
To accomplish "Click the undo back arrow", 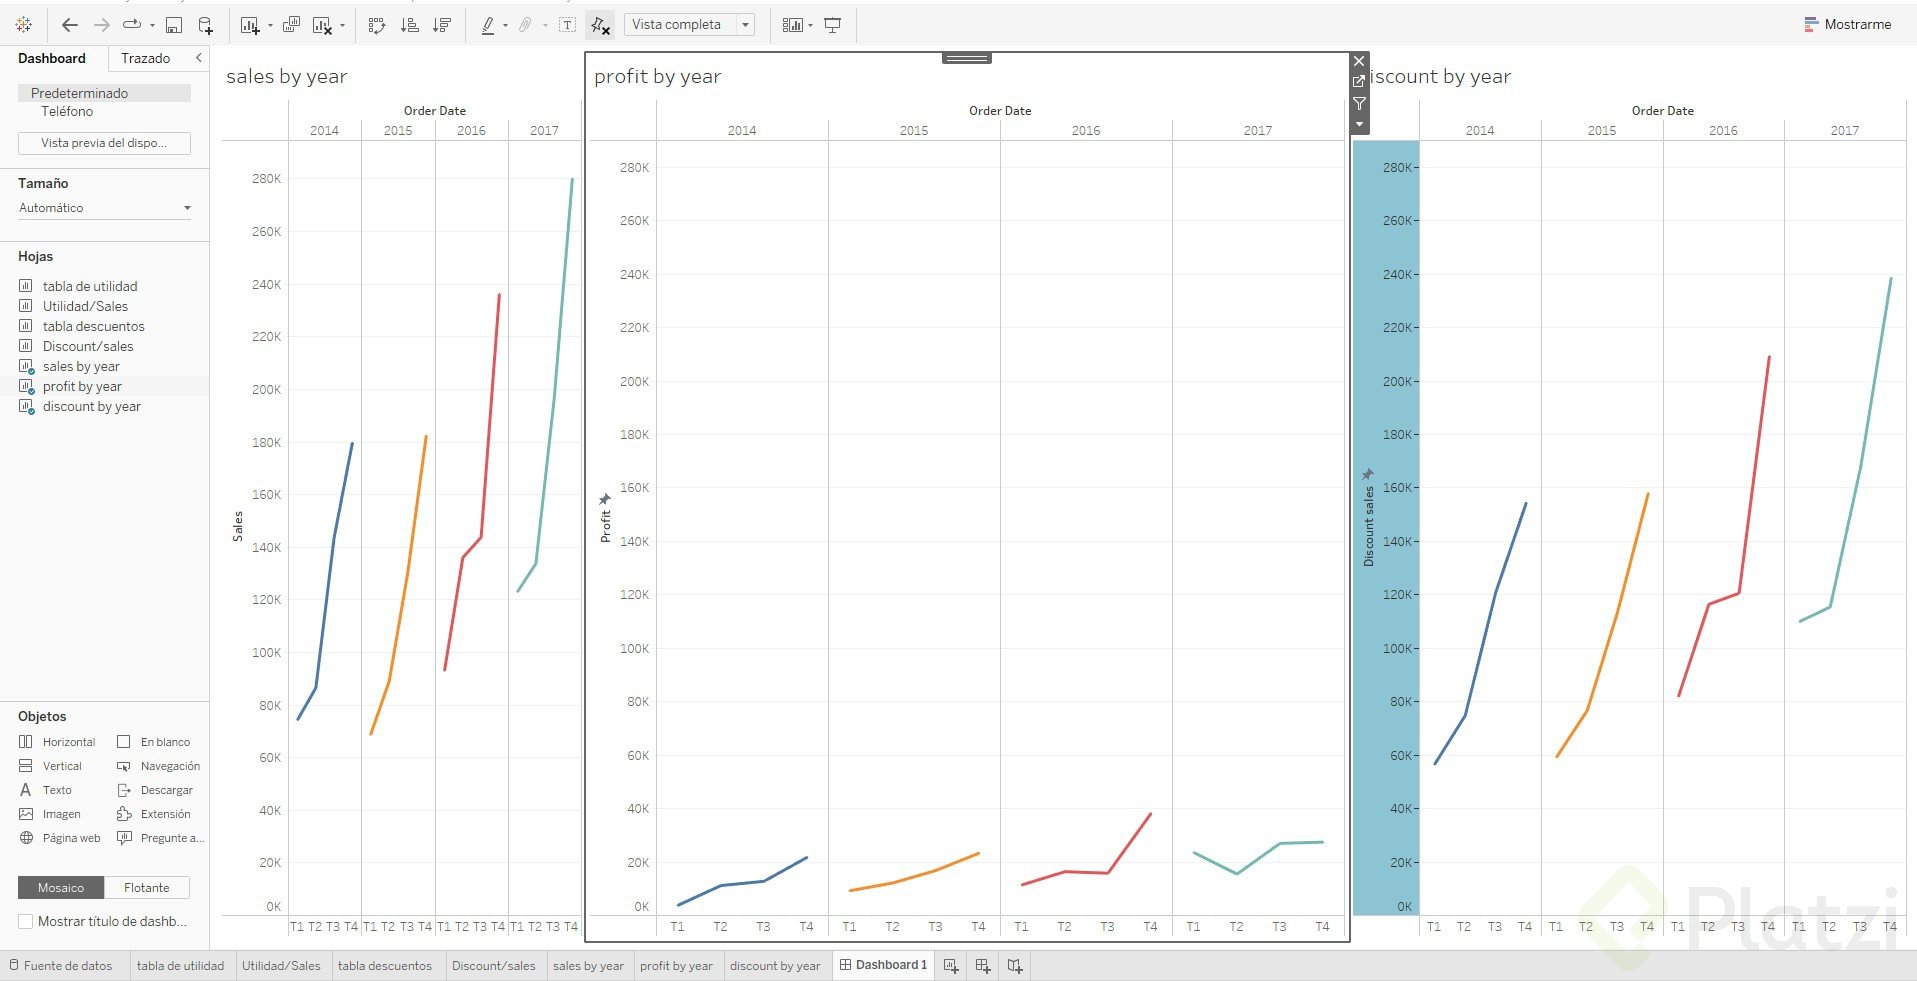I will click(x=69, y=25).
